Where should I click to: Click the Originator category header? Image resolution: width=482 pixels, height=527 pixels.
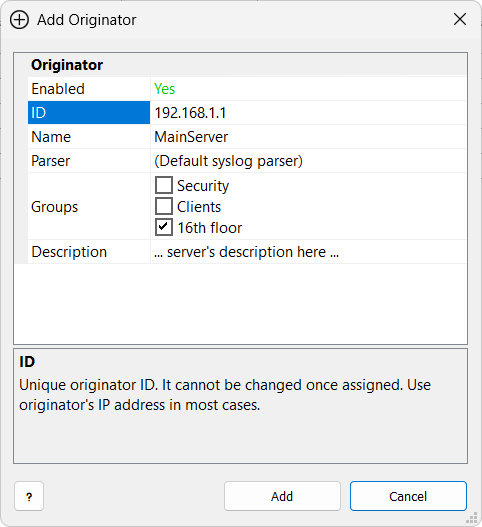241,65
